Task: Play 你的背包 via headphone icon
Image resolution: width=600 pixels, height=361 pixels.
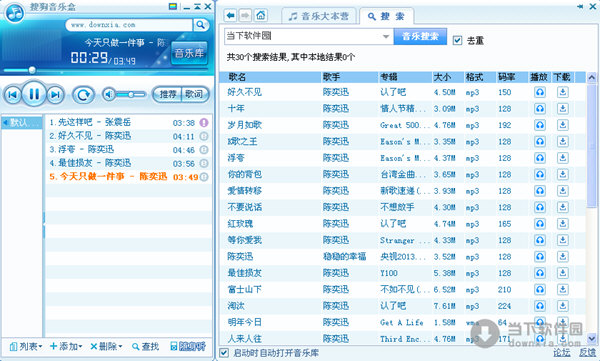Action: [x=540, y=175]
